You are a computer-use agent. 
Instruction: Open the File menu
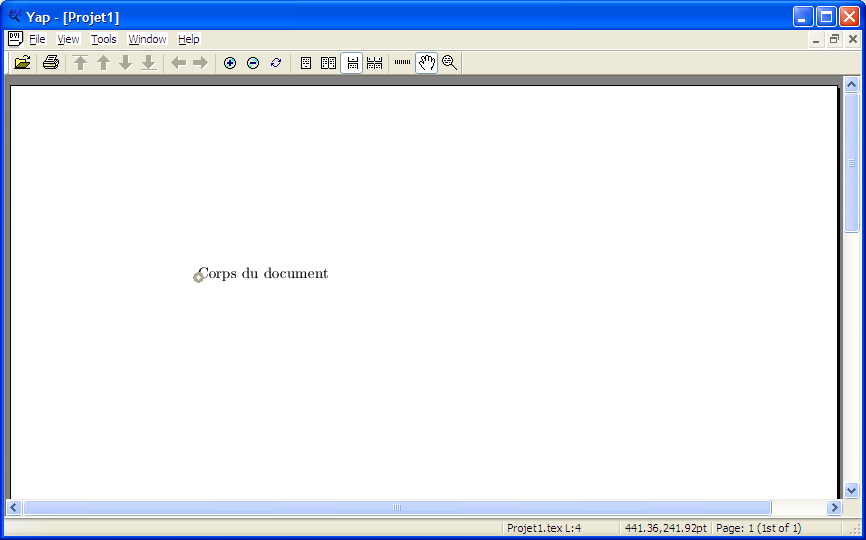[37, 39]
